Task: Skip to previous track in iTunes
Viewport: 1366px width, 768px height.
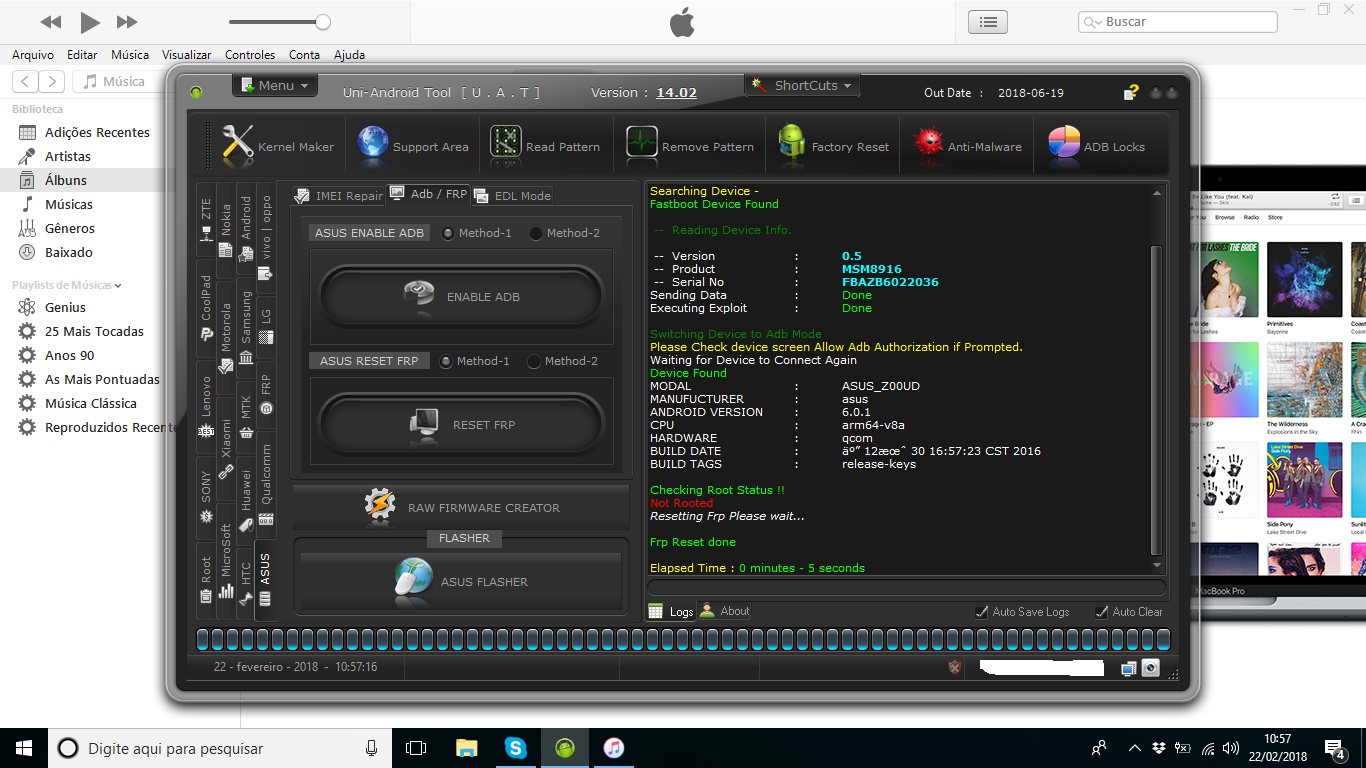Action: [51, 22]
